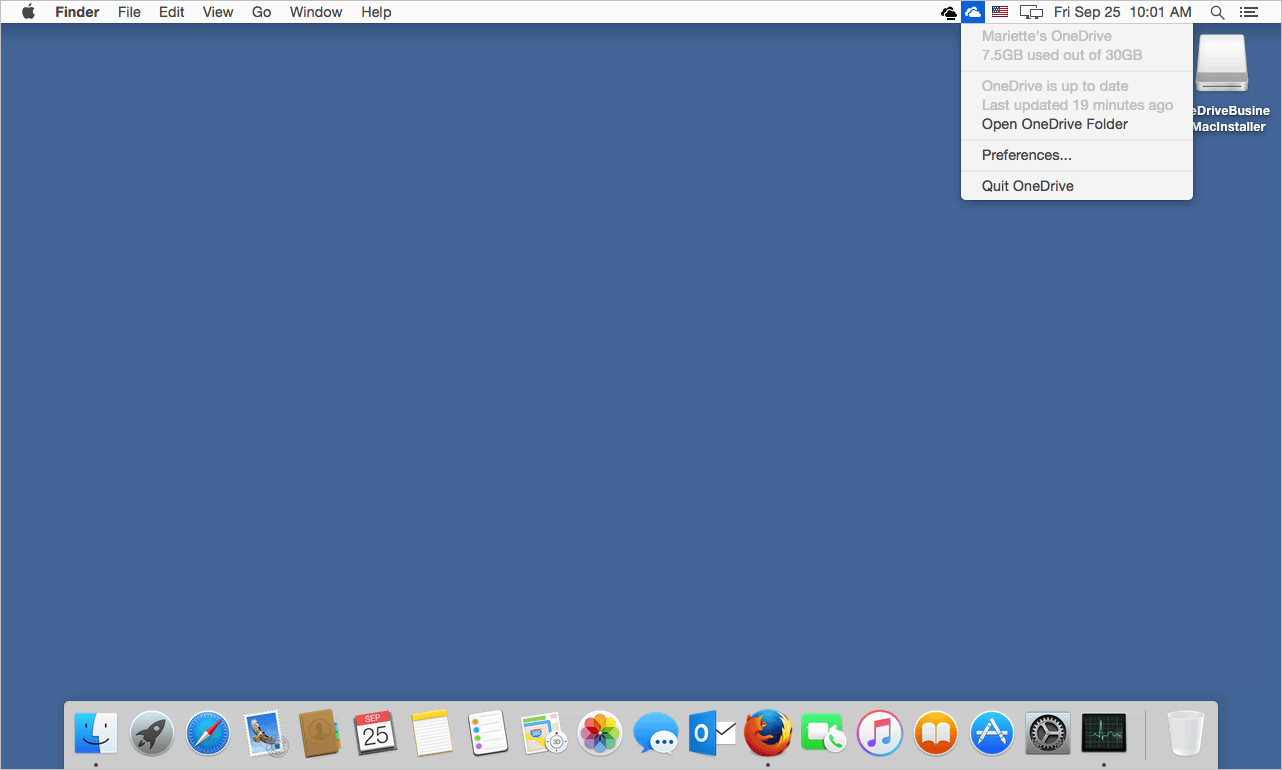Open Messages speech bubble icon
Viewport: 1282px width, 770px height.
(657, 733)
